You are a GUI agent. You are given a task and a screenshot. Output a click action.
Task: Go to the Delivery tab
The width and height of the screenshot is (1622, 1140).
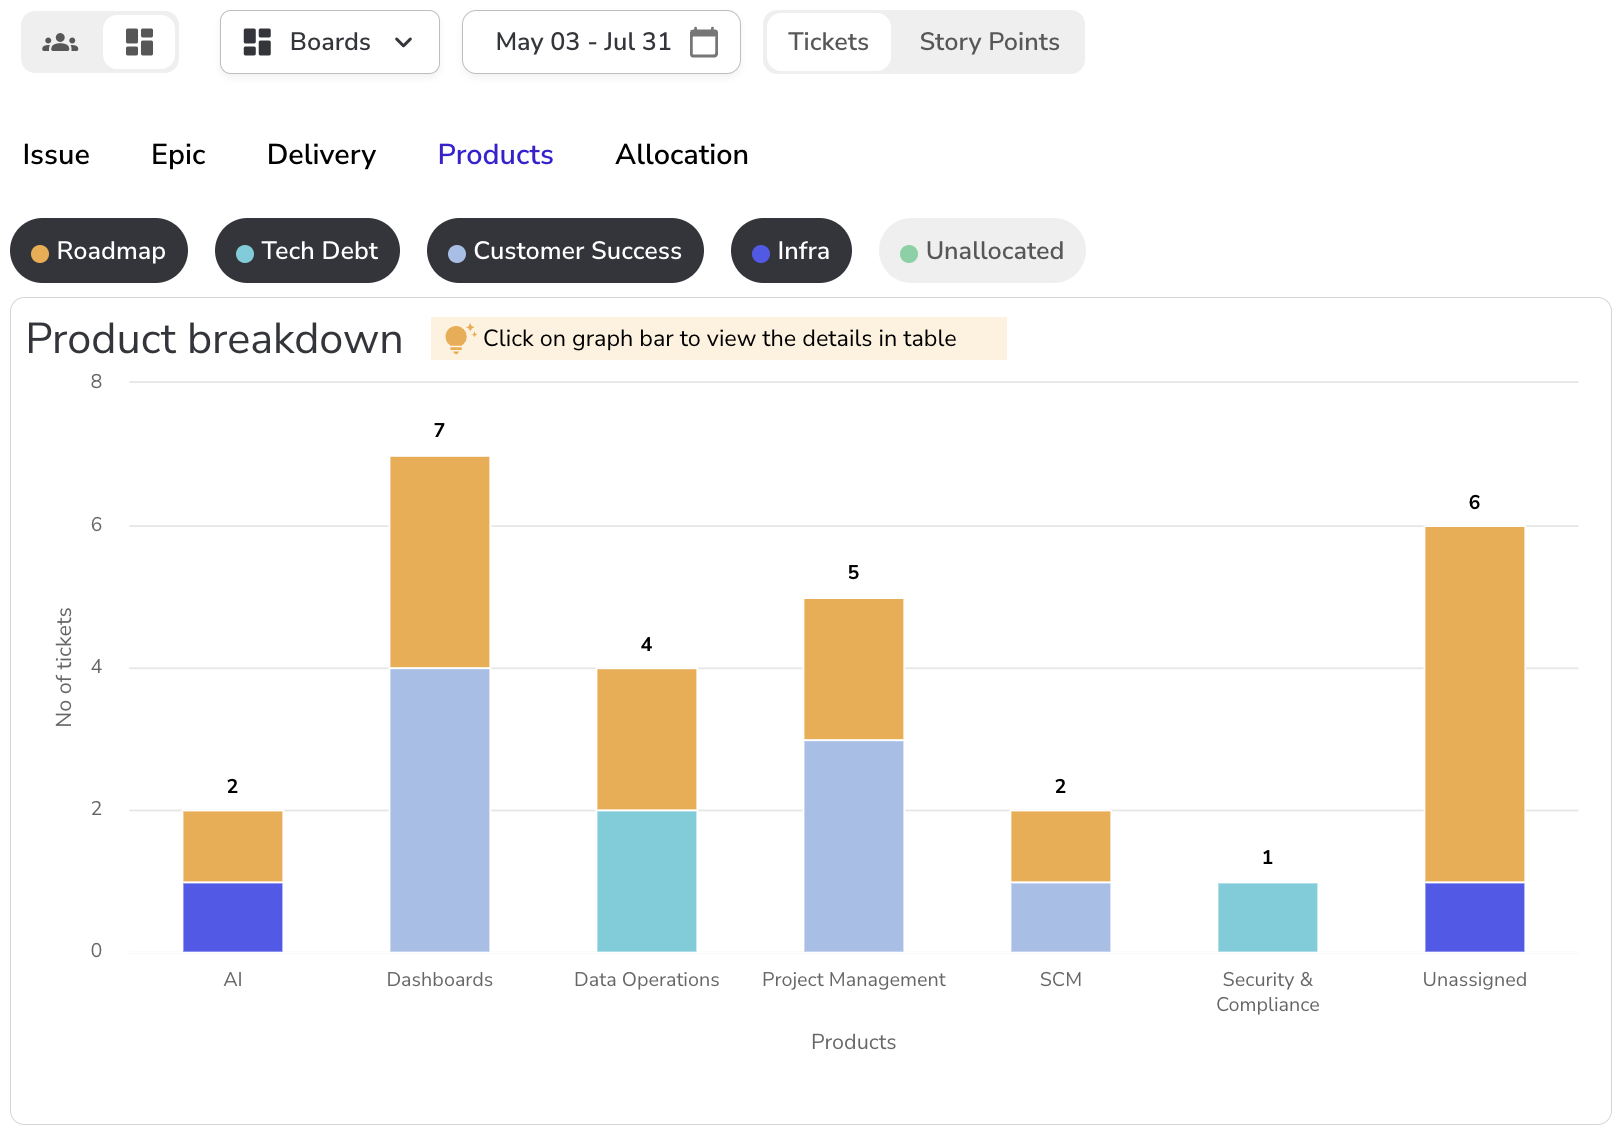pyautogui.click(x=321, y=155)
